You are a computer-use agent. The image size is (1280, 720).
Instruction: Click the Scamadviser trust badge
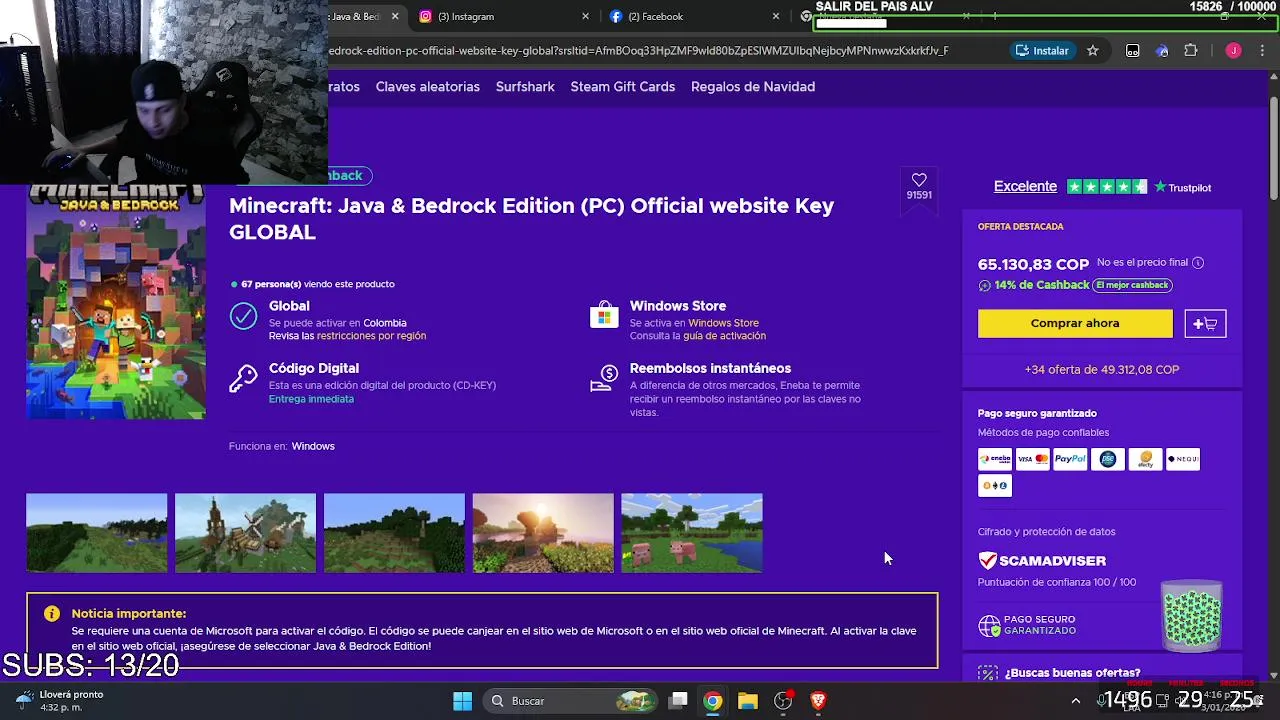coord(1042,561)
